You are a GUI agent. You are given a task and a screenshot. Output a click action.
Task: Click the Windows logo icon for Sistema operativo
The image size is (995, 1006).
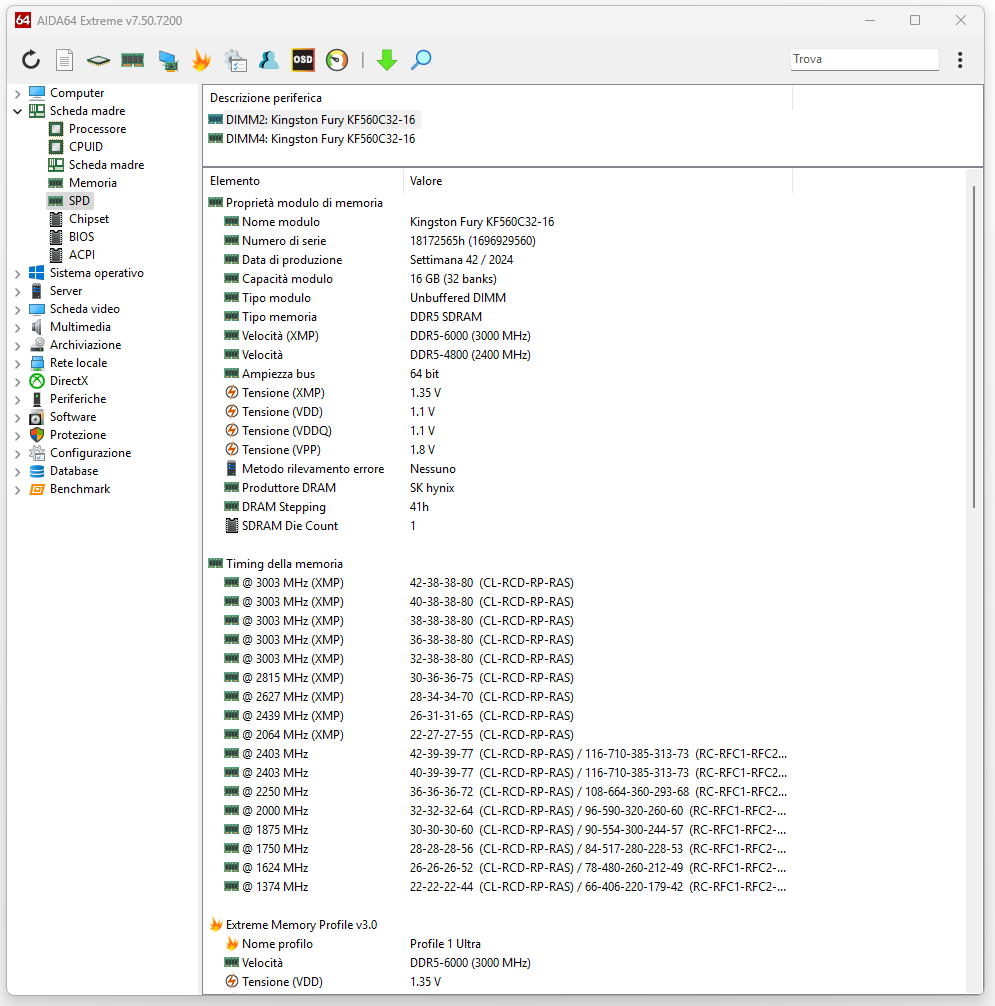point(37,273)
